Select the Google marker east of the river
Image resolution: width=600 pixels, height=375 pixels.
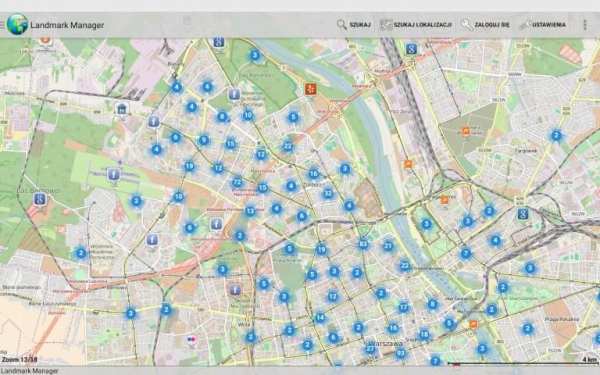click(523, 214)
